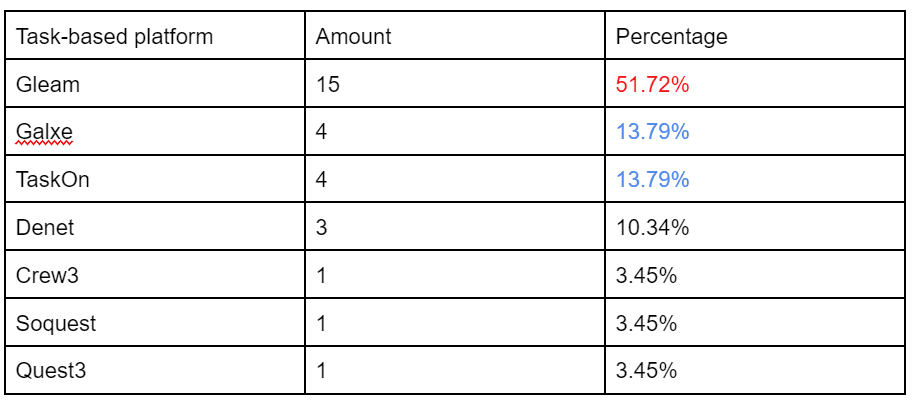Select Quest3's 3.45% percentage
Viewport: 916px width, 401px height.
(x=646, y=371)
